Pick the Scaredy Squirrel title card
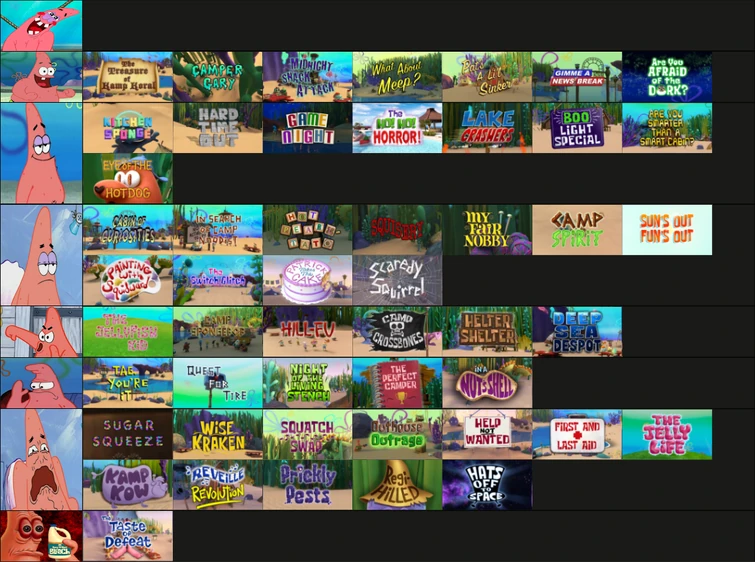 pos(397,281)
